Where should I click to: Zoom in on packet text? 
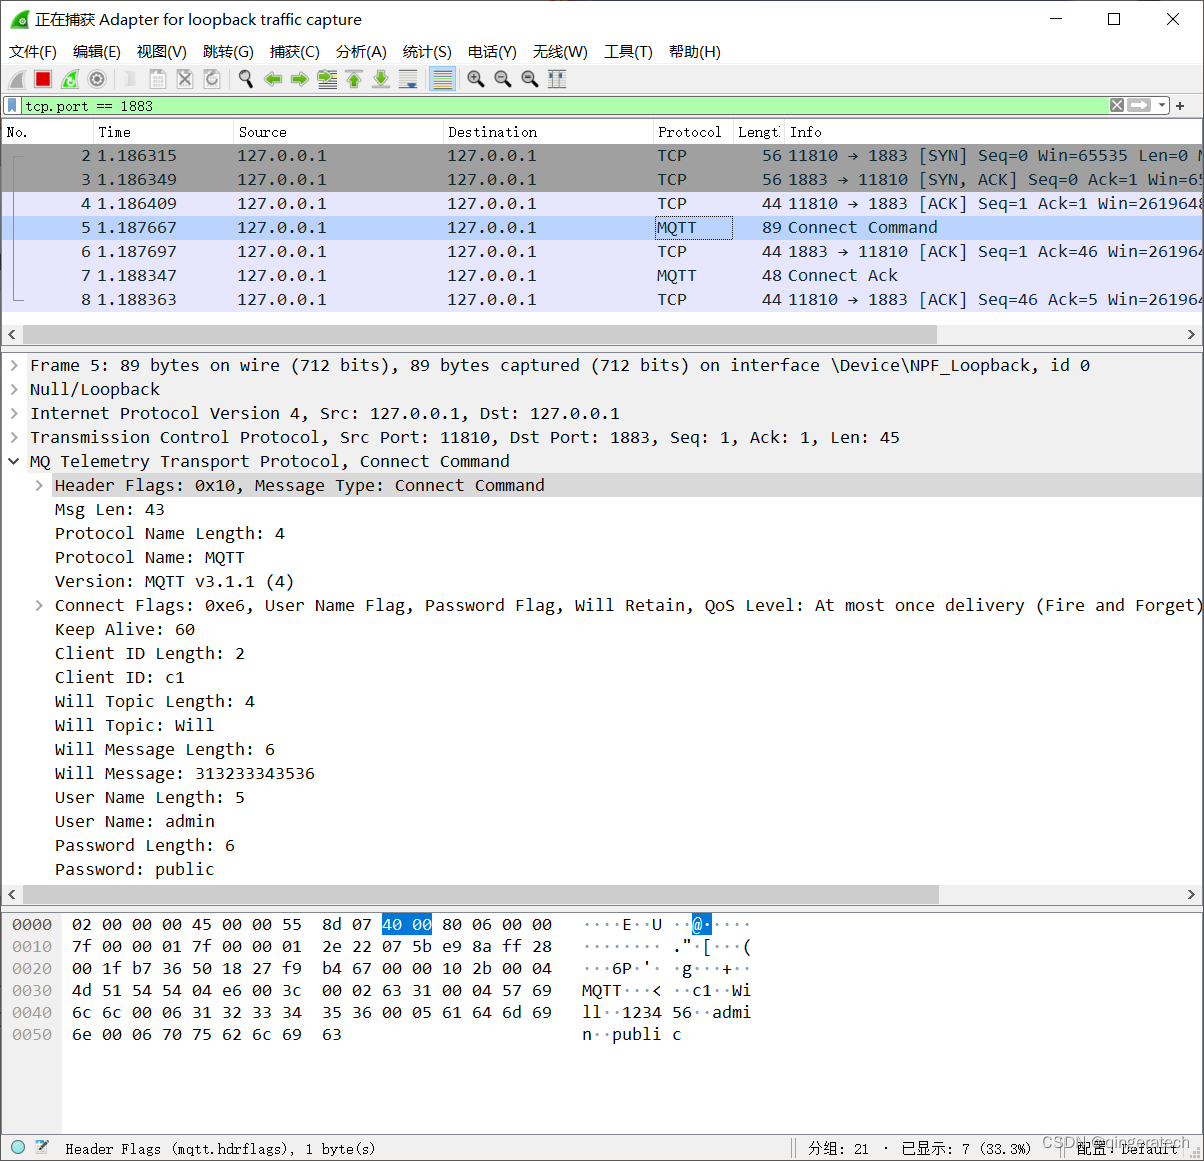476,78
